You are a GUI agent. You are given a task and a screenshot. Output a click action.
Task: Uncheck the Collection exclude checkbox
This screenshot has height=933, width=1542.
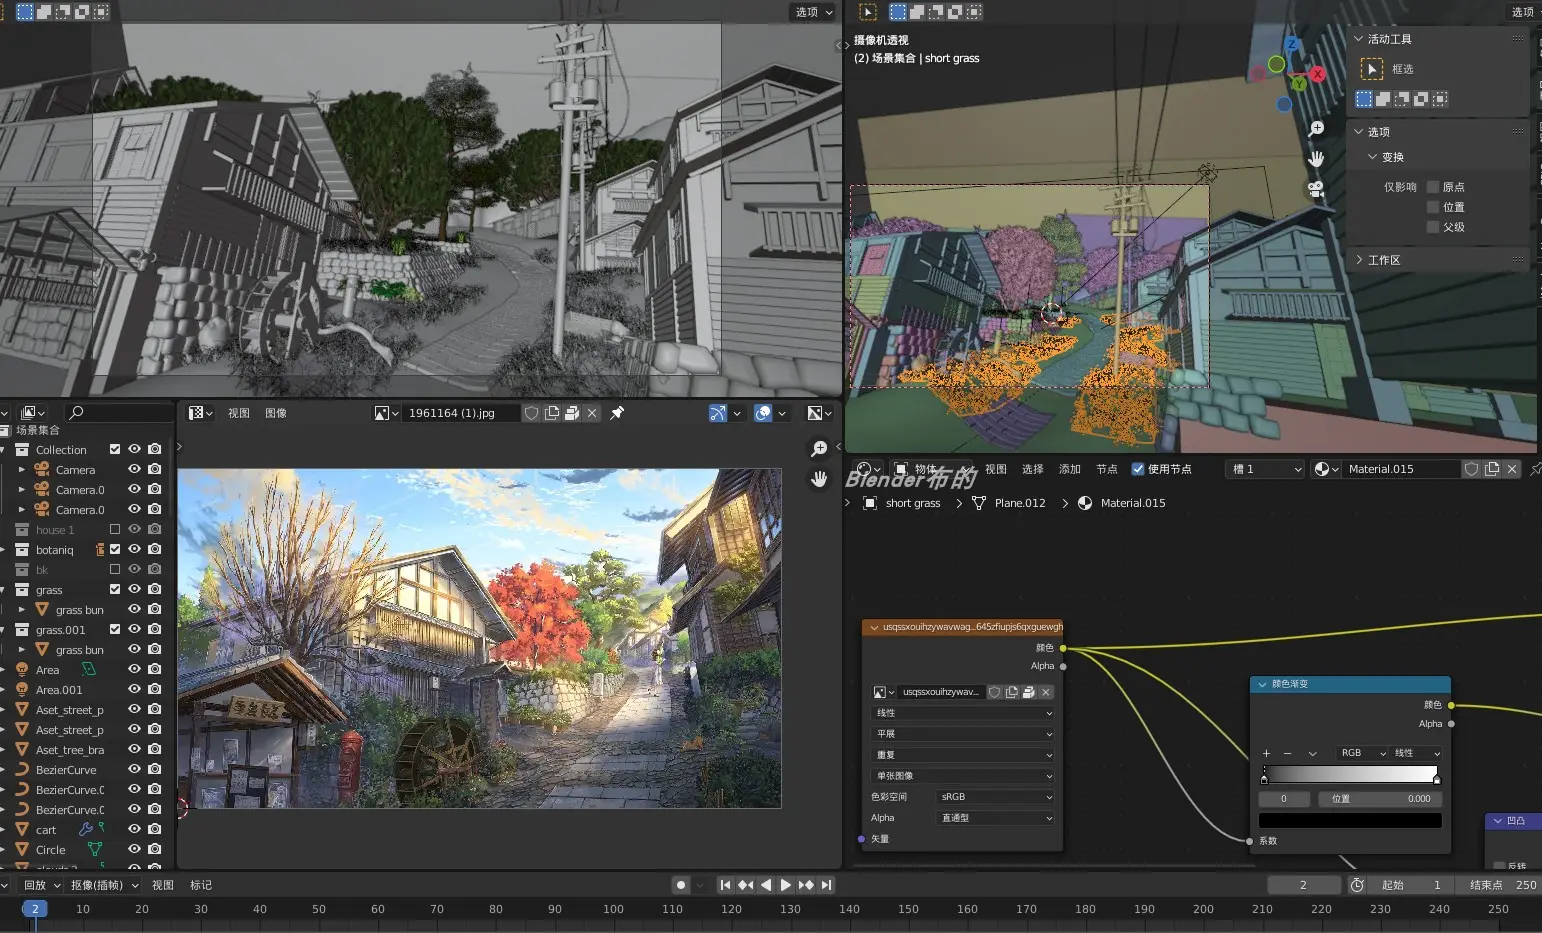point(115,450)
